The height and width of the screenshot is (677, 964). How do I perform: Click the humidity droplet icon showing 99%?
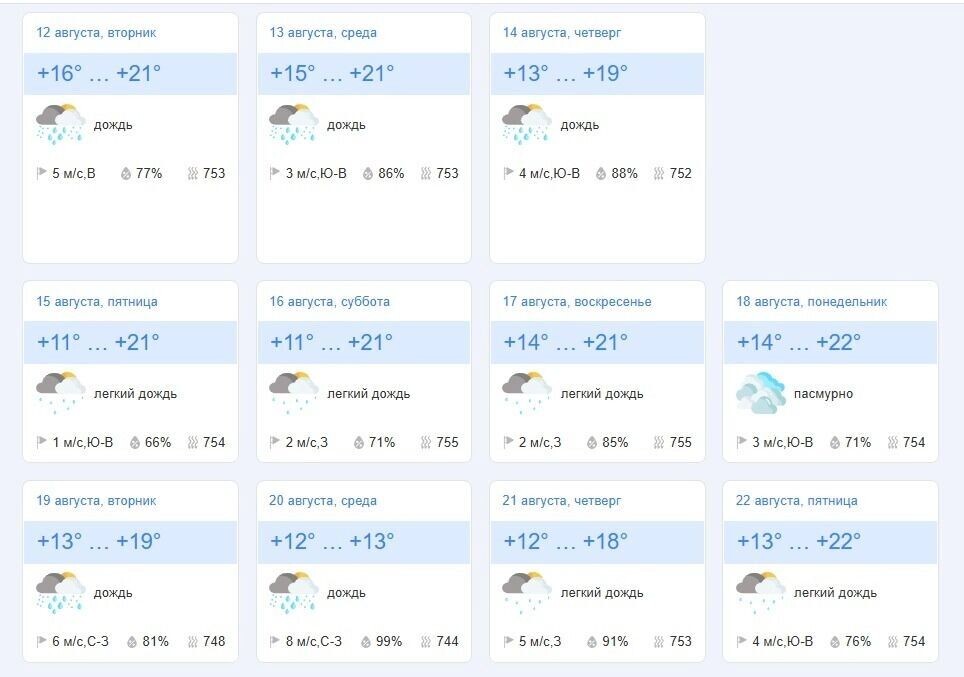click(x=364, y=641)
